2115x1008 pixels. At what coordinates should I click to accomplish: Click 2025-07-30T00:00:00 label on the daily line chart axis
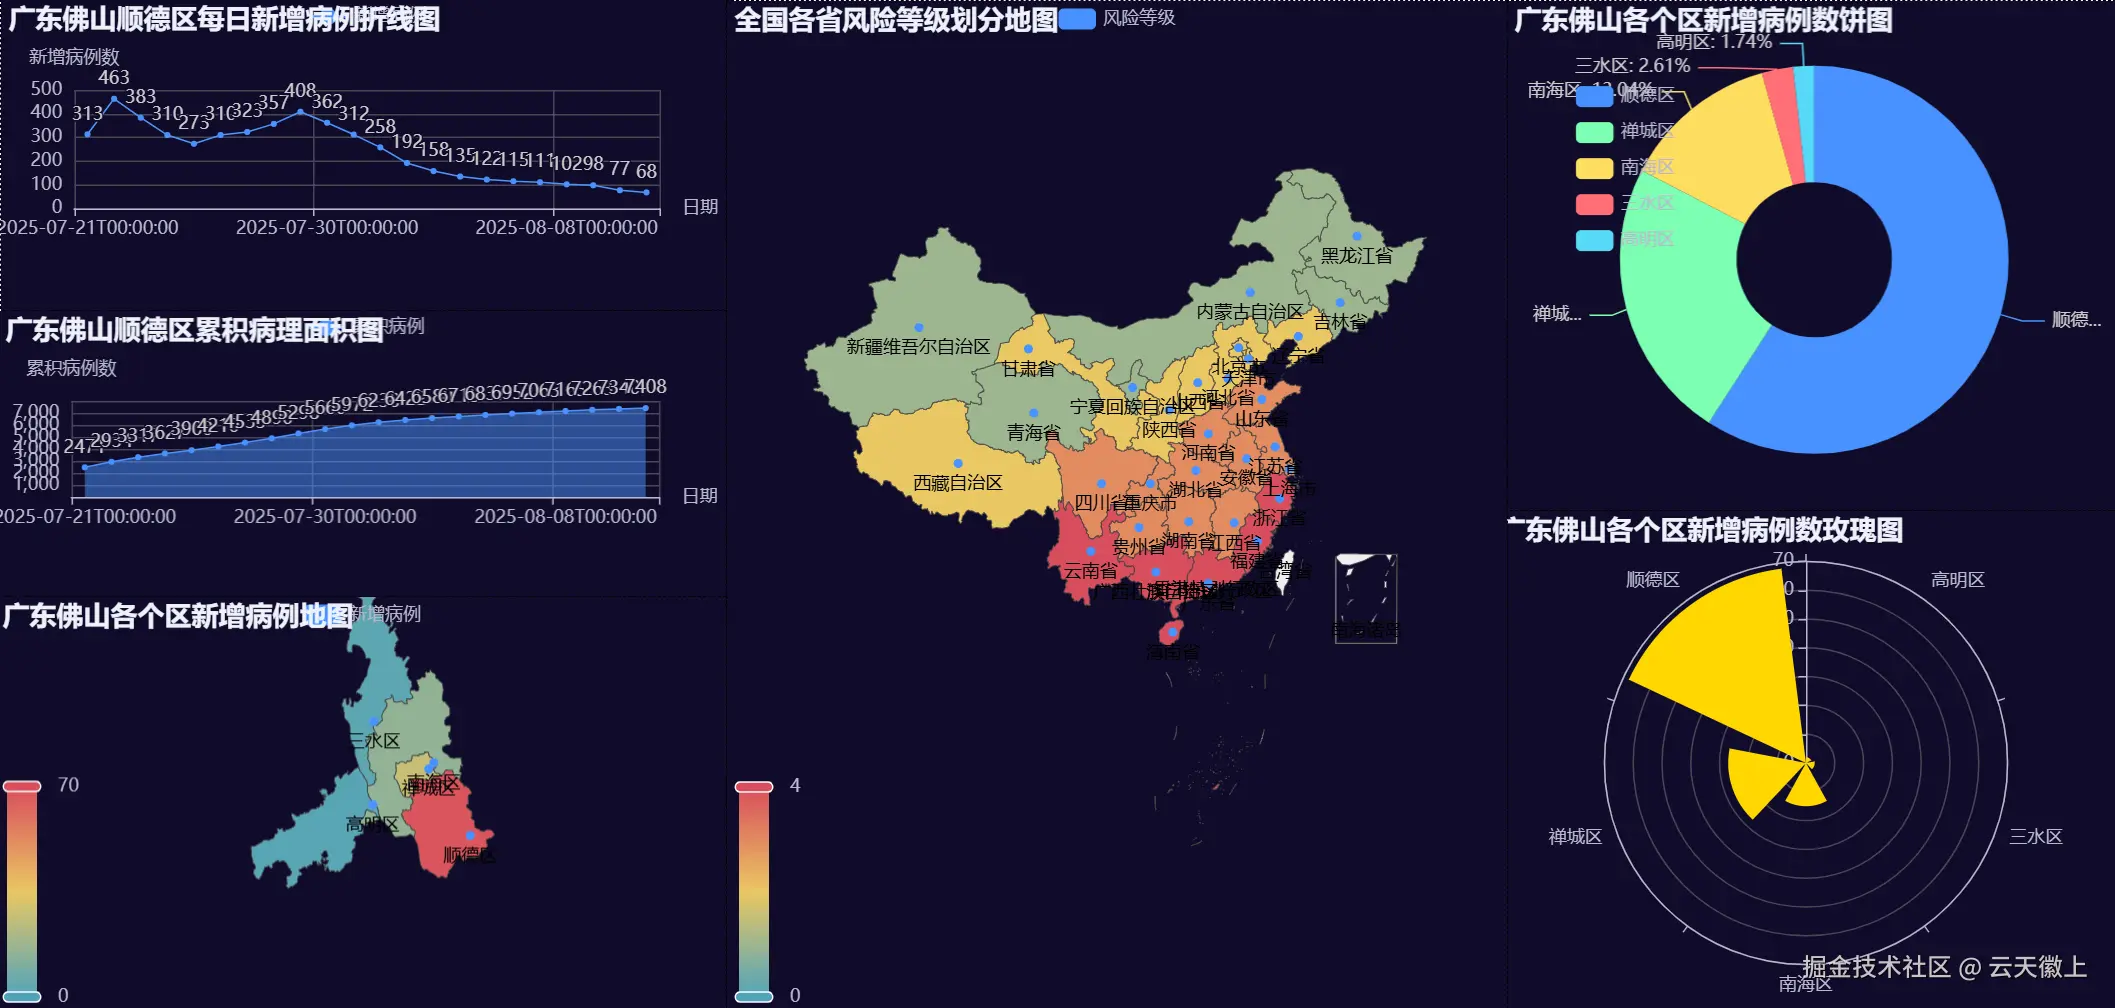pos(327,228)
